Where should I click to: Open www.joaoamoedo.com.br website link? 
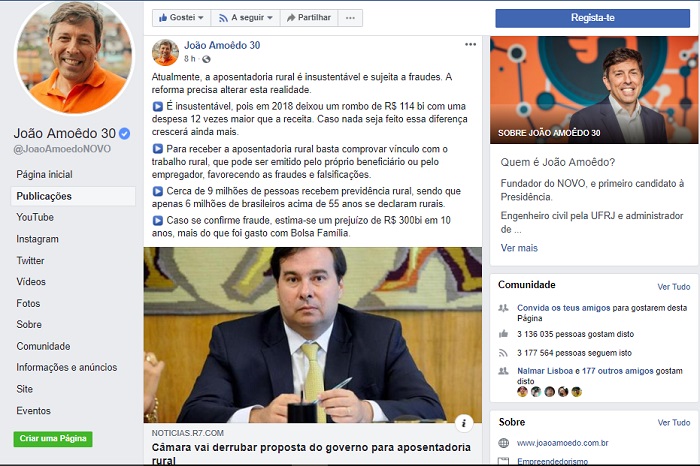tap(562, 443)
